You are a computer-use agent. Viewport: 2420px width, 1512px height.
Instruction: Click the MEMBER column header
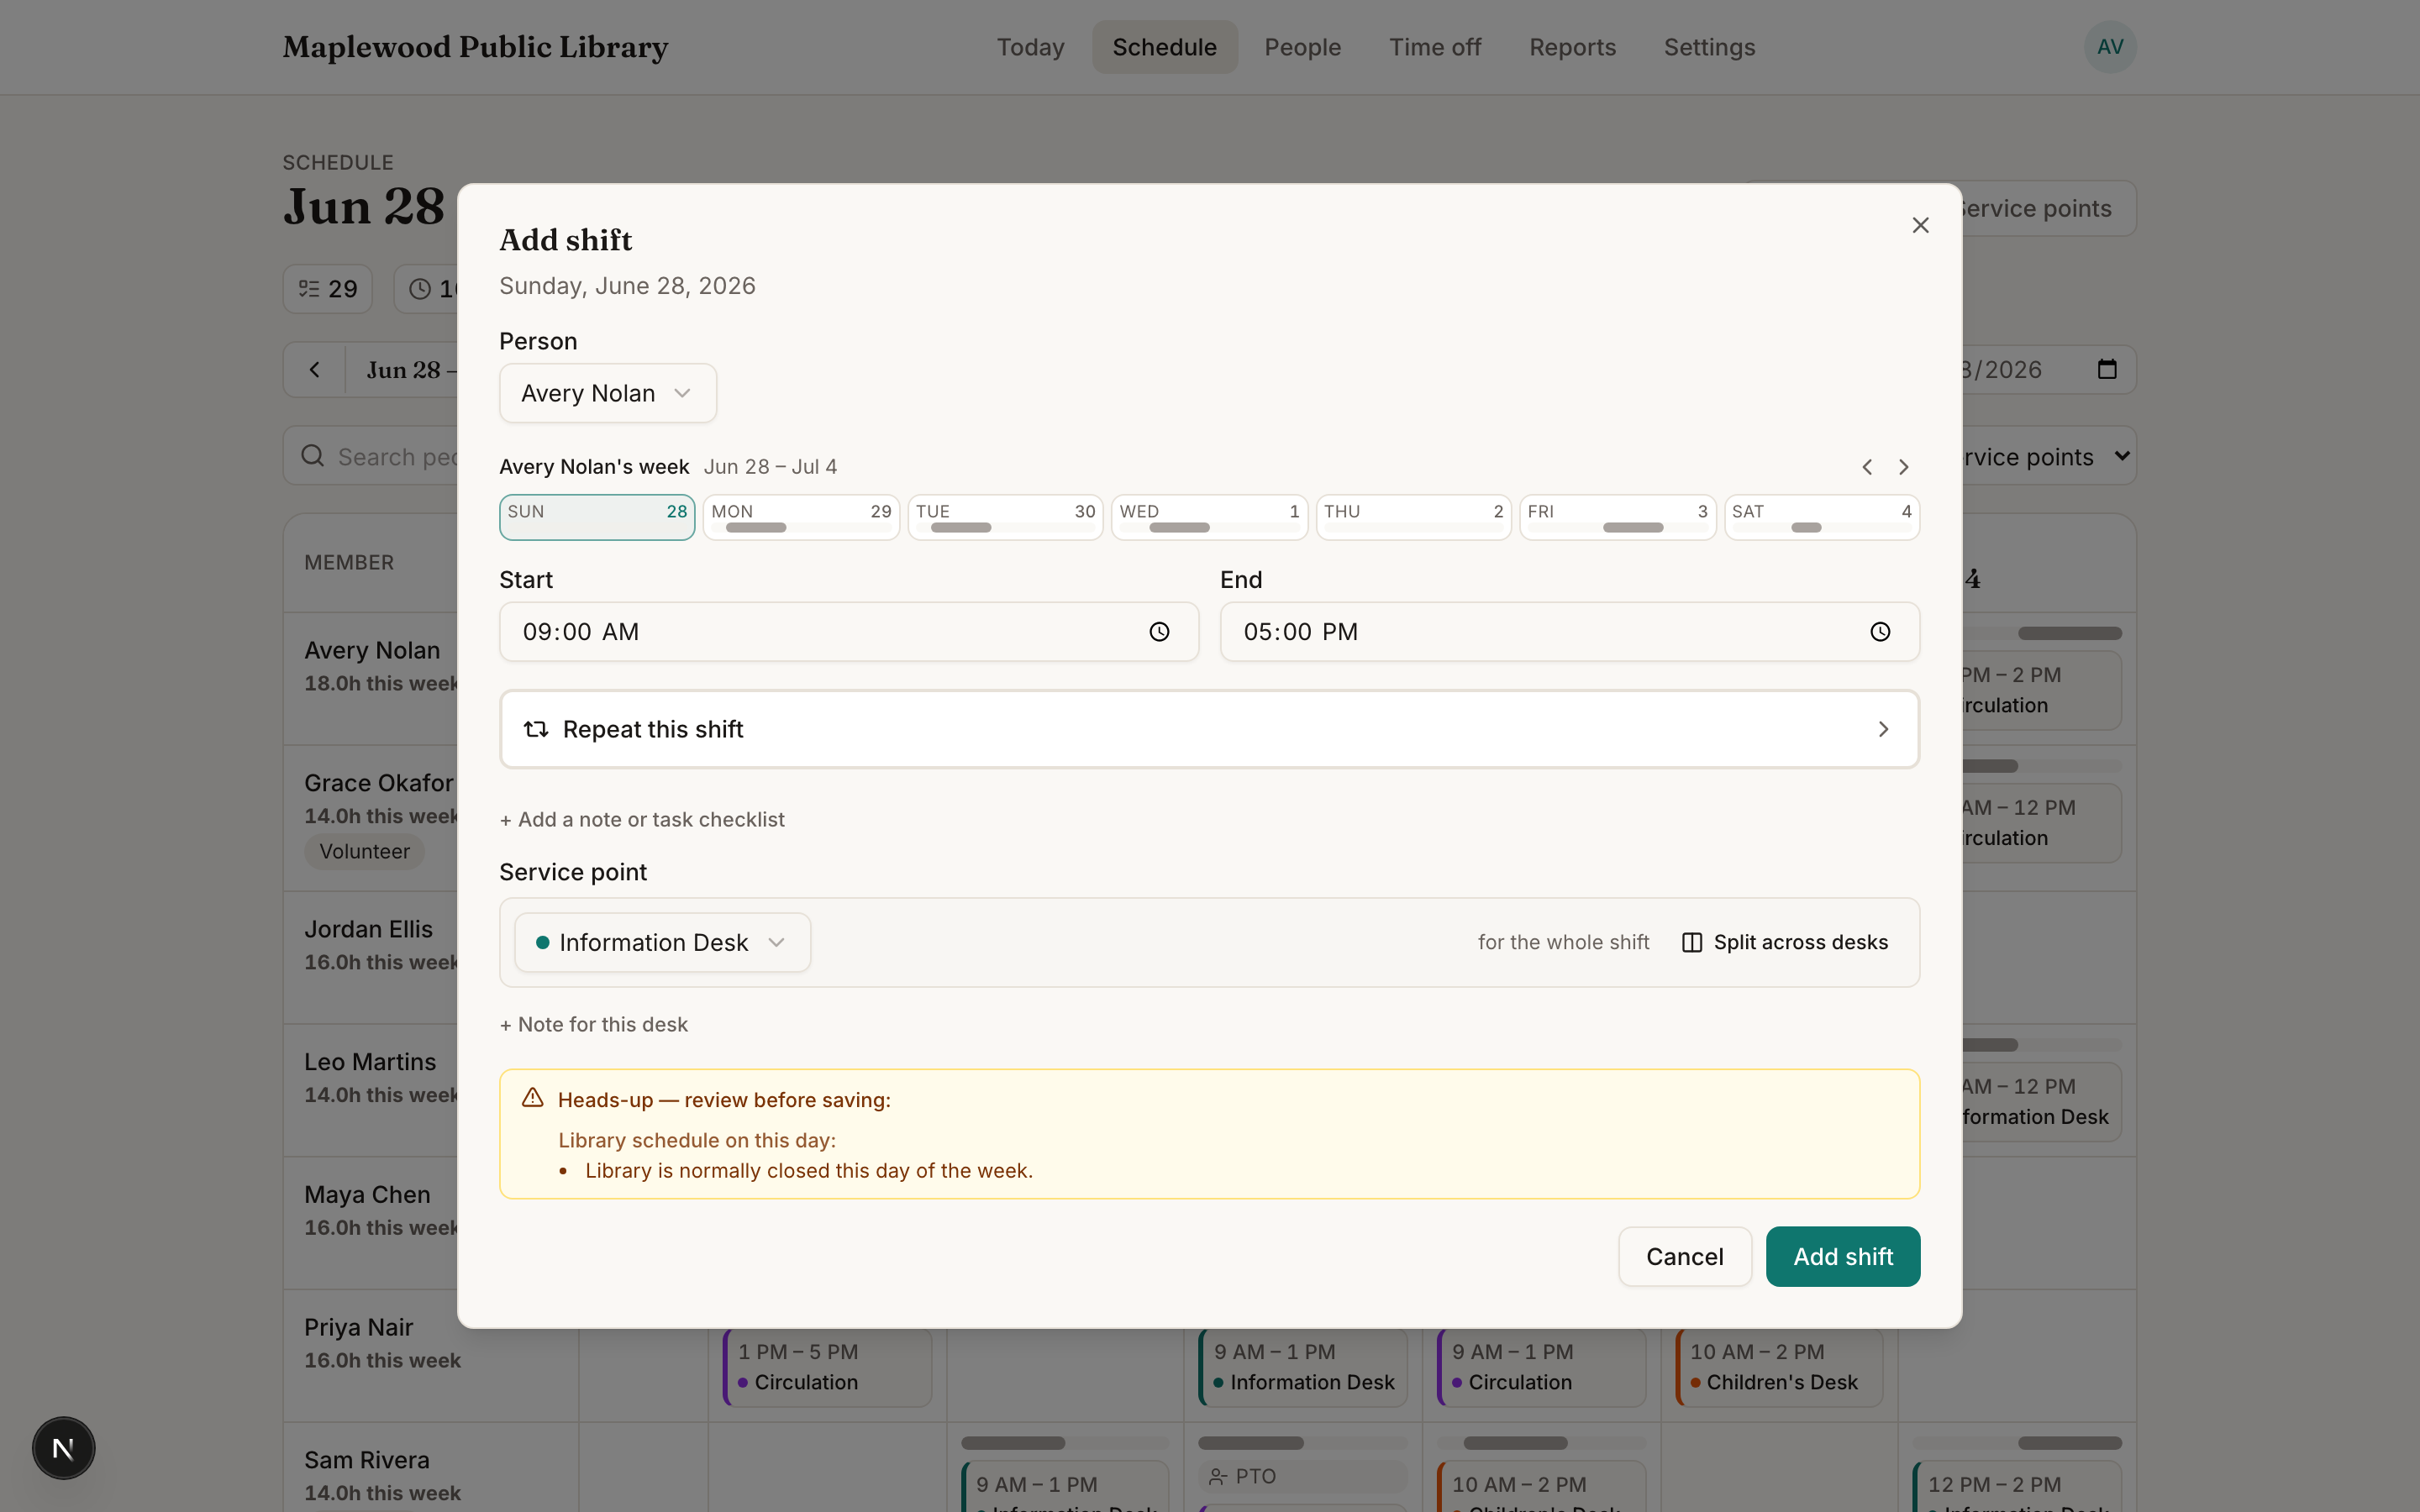point(349,562)
